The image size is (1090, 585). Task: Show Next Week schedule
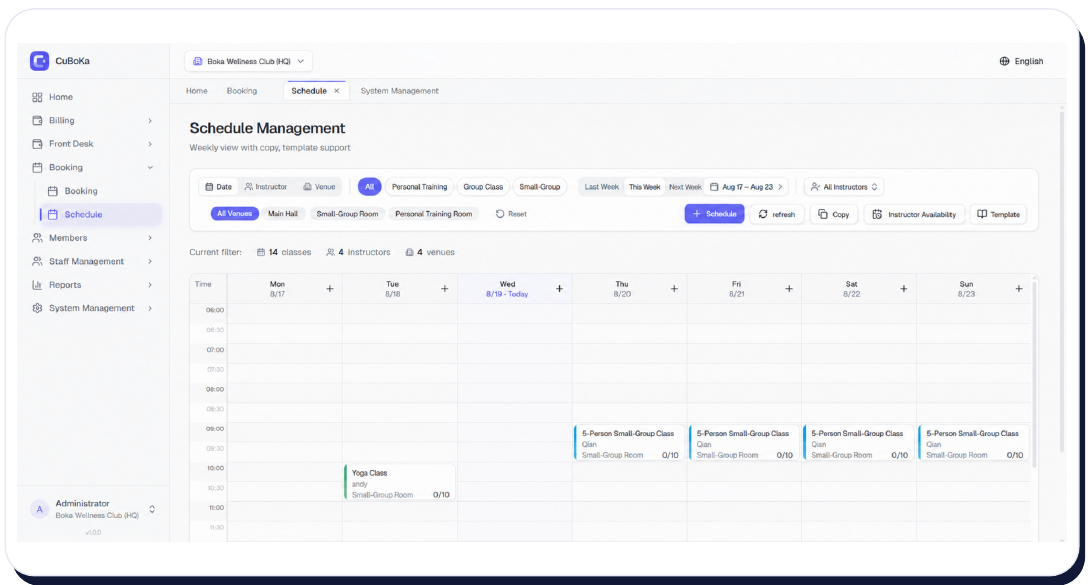(685, 187)
